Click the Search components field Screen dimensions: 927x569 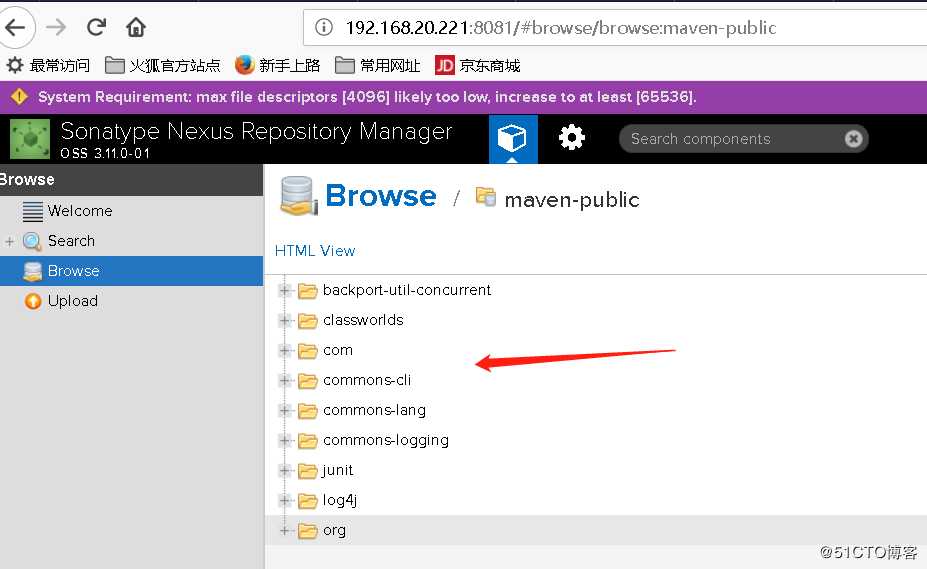point(744,139)
